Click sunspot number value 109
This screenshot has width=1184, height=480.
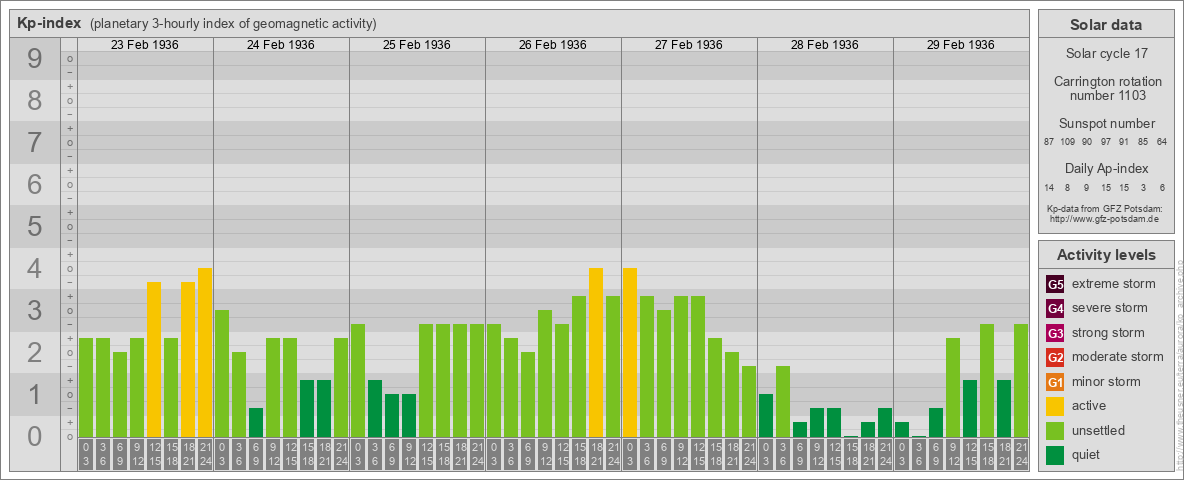1067,141
